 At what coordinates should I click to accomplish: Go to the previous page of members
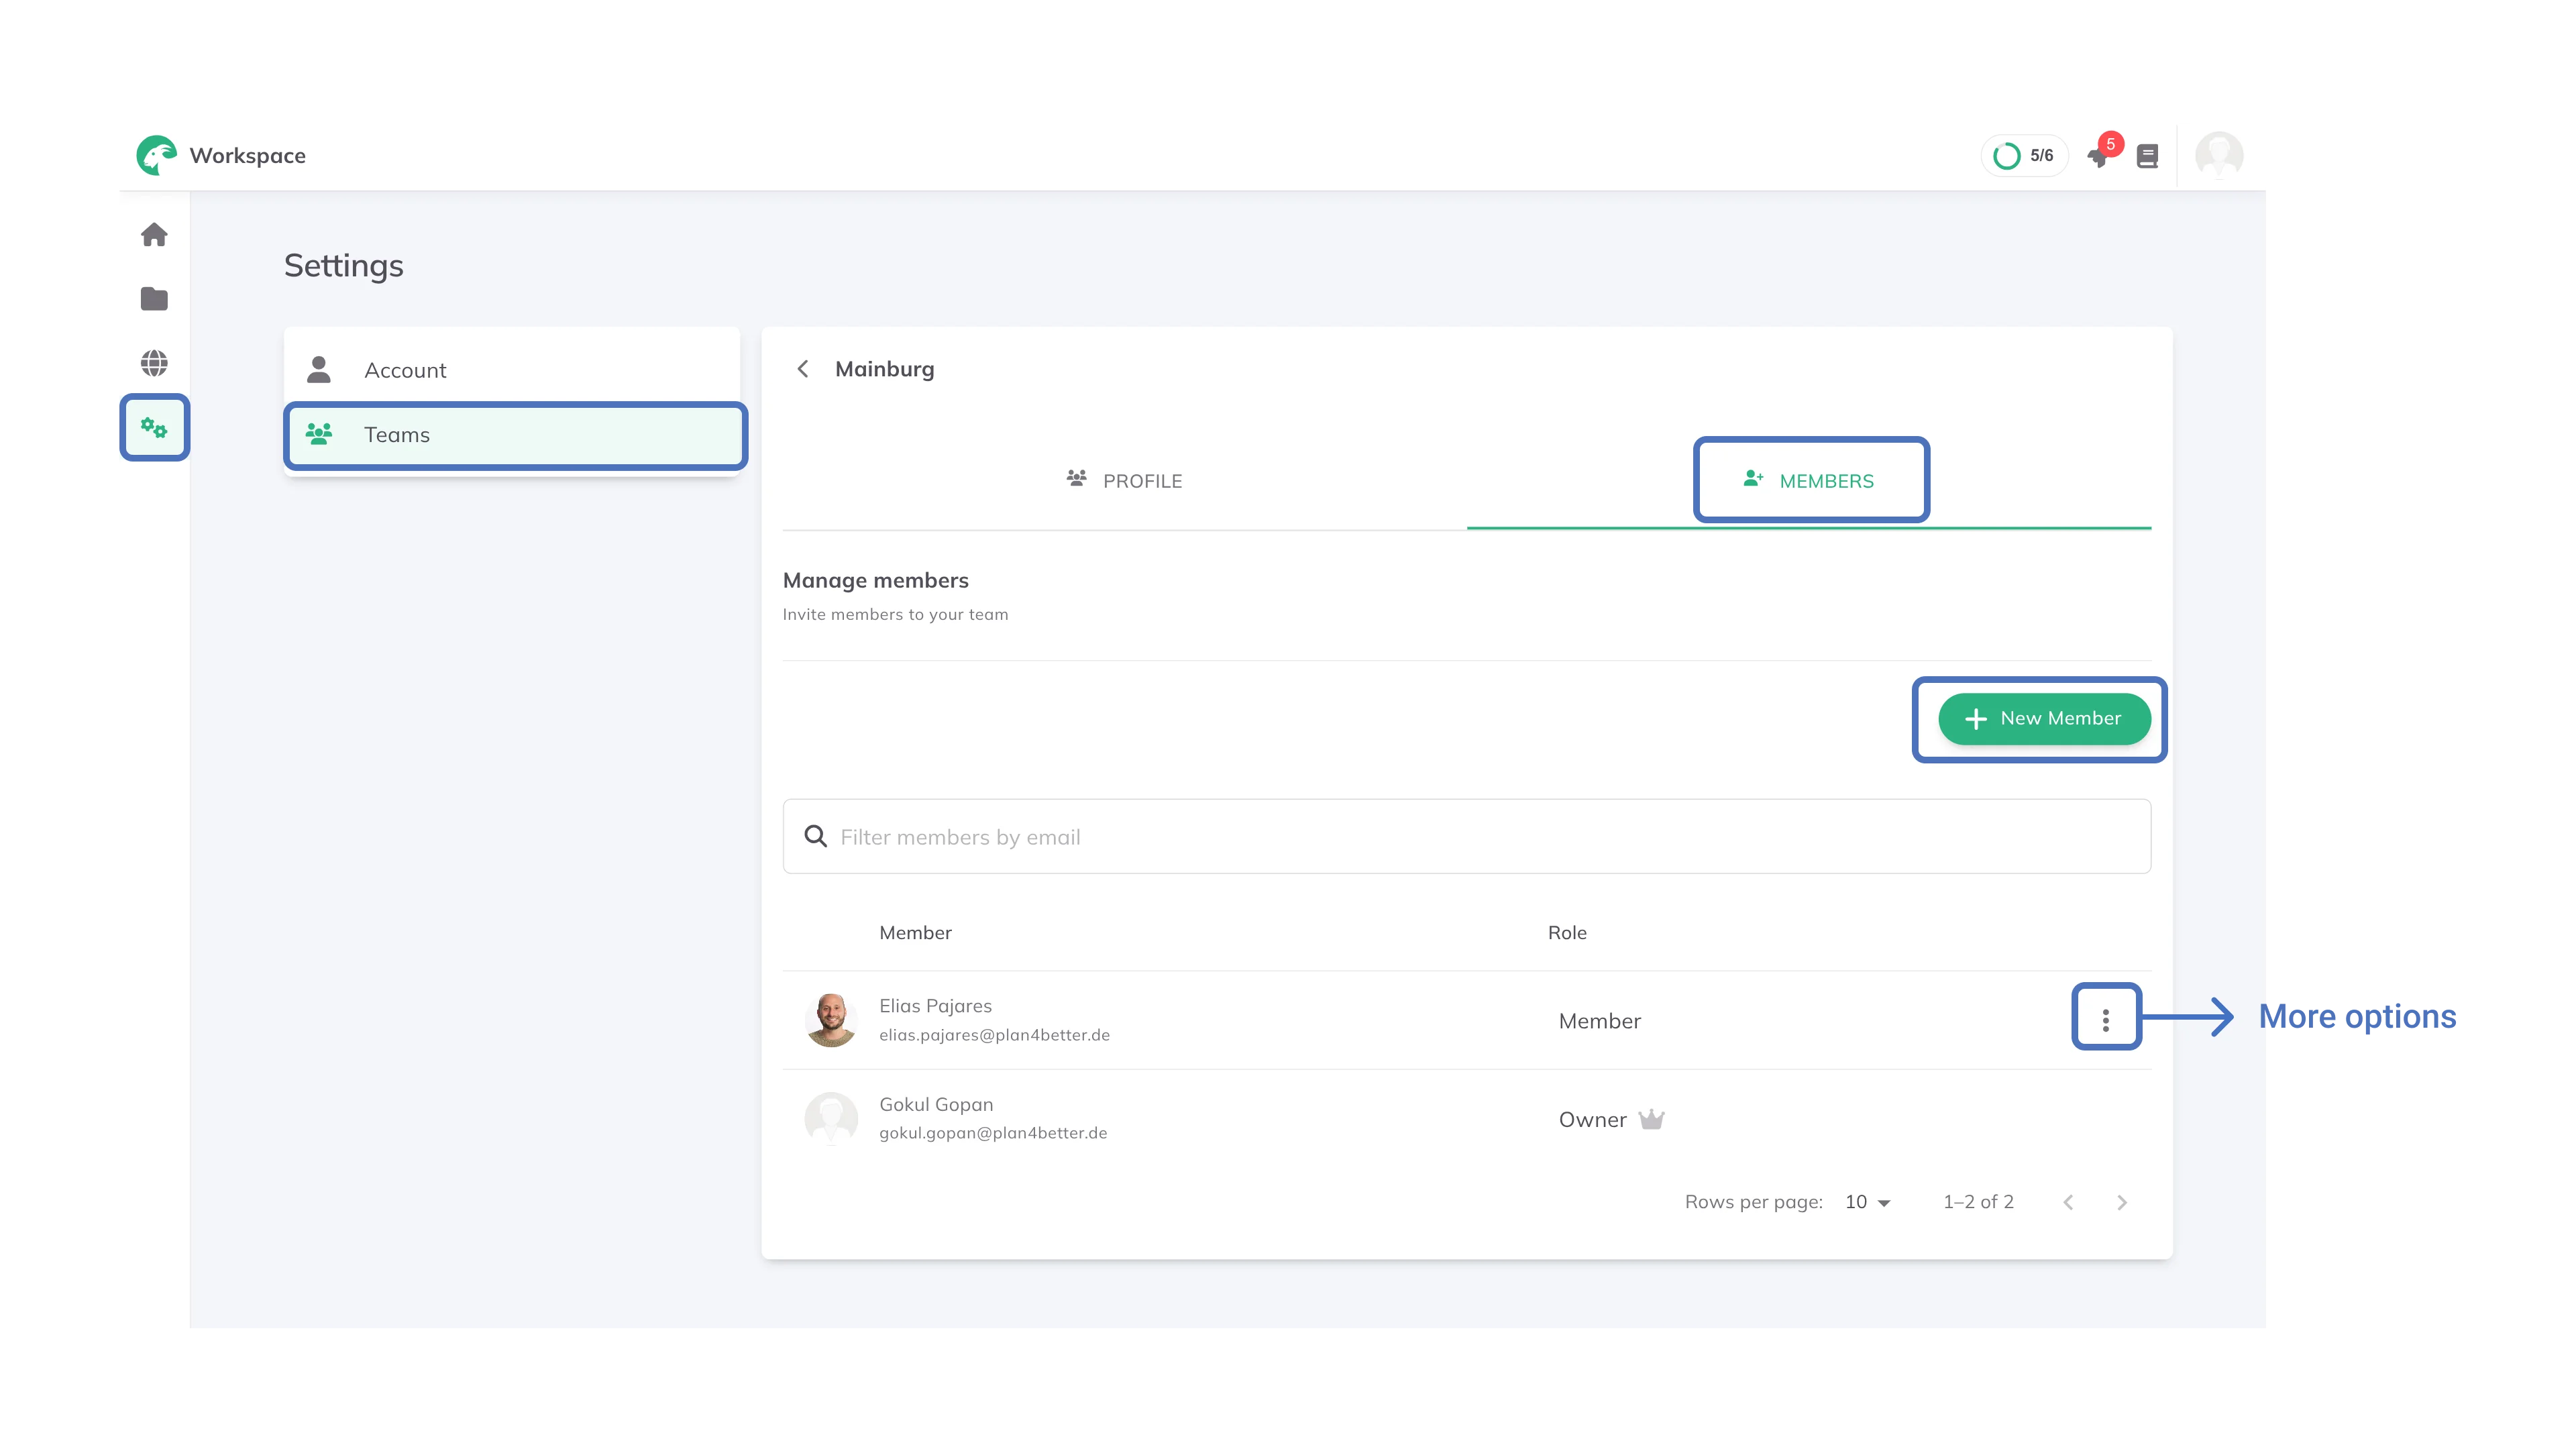coord(2068,1202)
